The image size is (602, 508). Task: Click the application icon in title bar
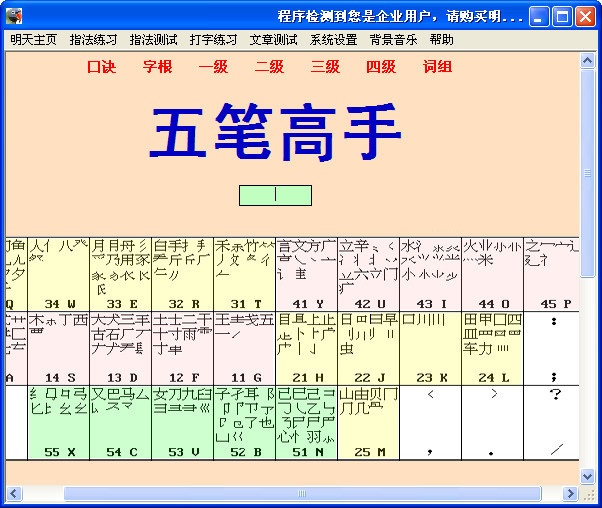[14, 17]
